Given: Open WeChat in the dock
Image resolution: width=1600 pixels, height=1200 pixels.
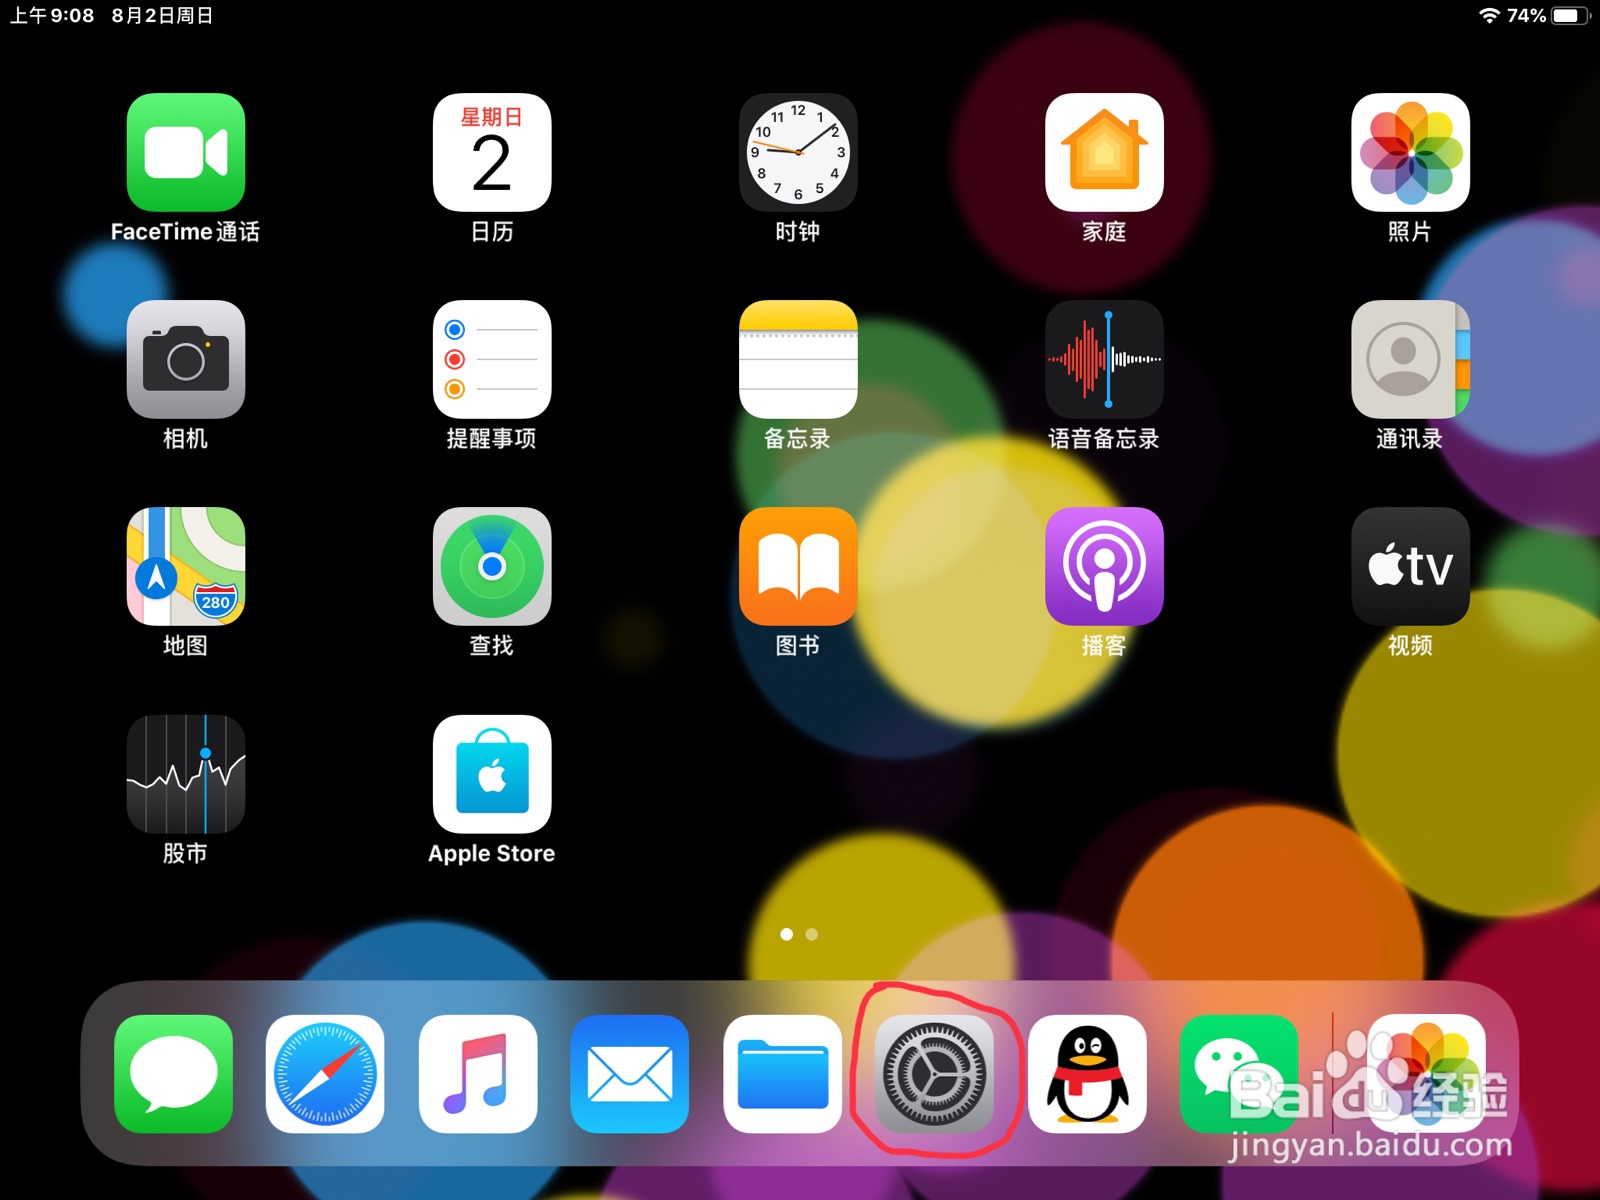Looking at the screenshot, I should (1239, 1074).
